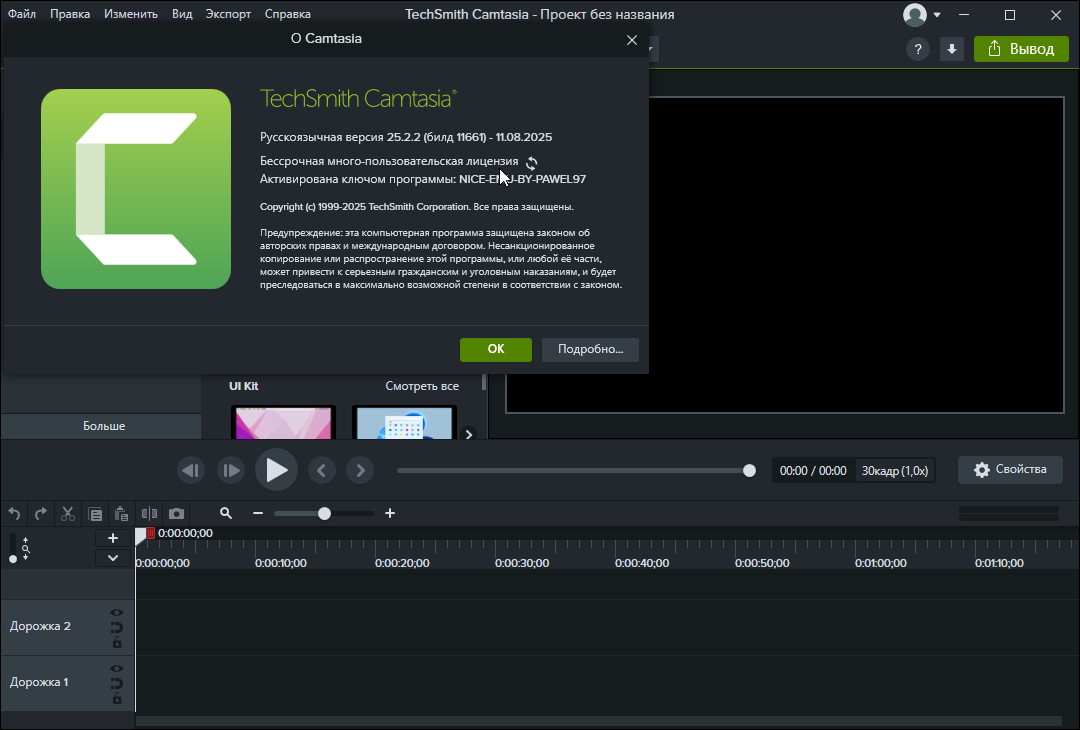Image resolution: width=1080 pixels, height=730 pixels.
Task: Click the license refresh icon in About dialog
Action: [532, 163]
